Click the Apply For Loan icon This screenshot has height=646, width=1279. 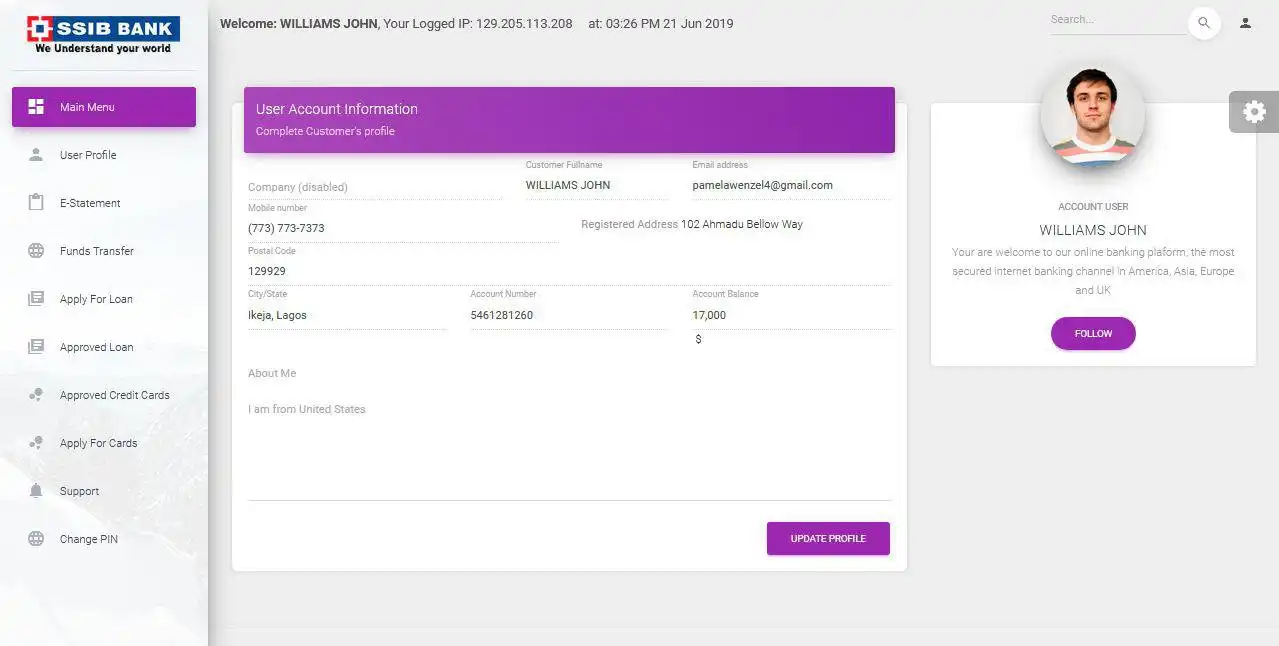coord(36,299)
